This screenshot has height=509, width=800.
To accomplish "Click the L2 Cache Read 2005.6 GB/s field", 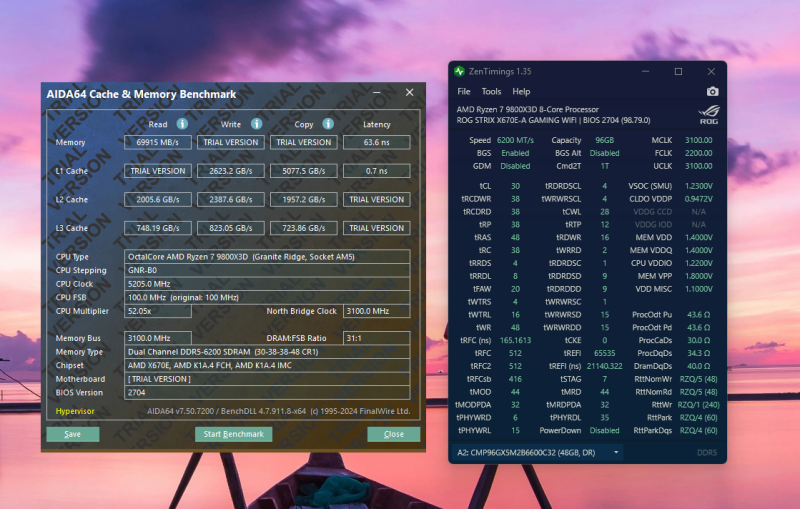I will point(158,199).
